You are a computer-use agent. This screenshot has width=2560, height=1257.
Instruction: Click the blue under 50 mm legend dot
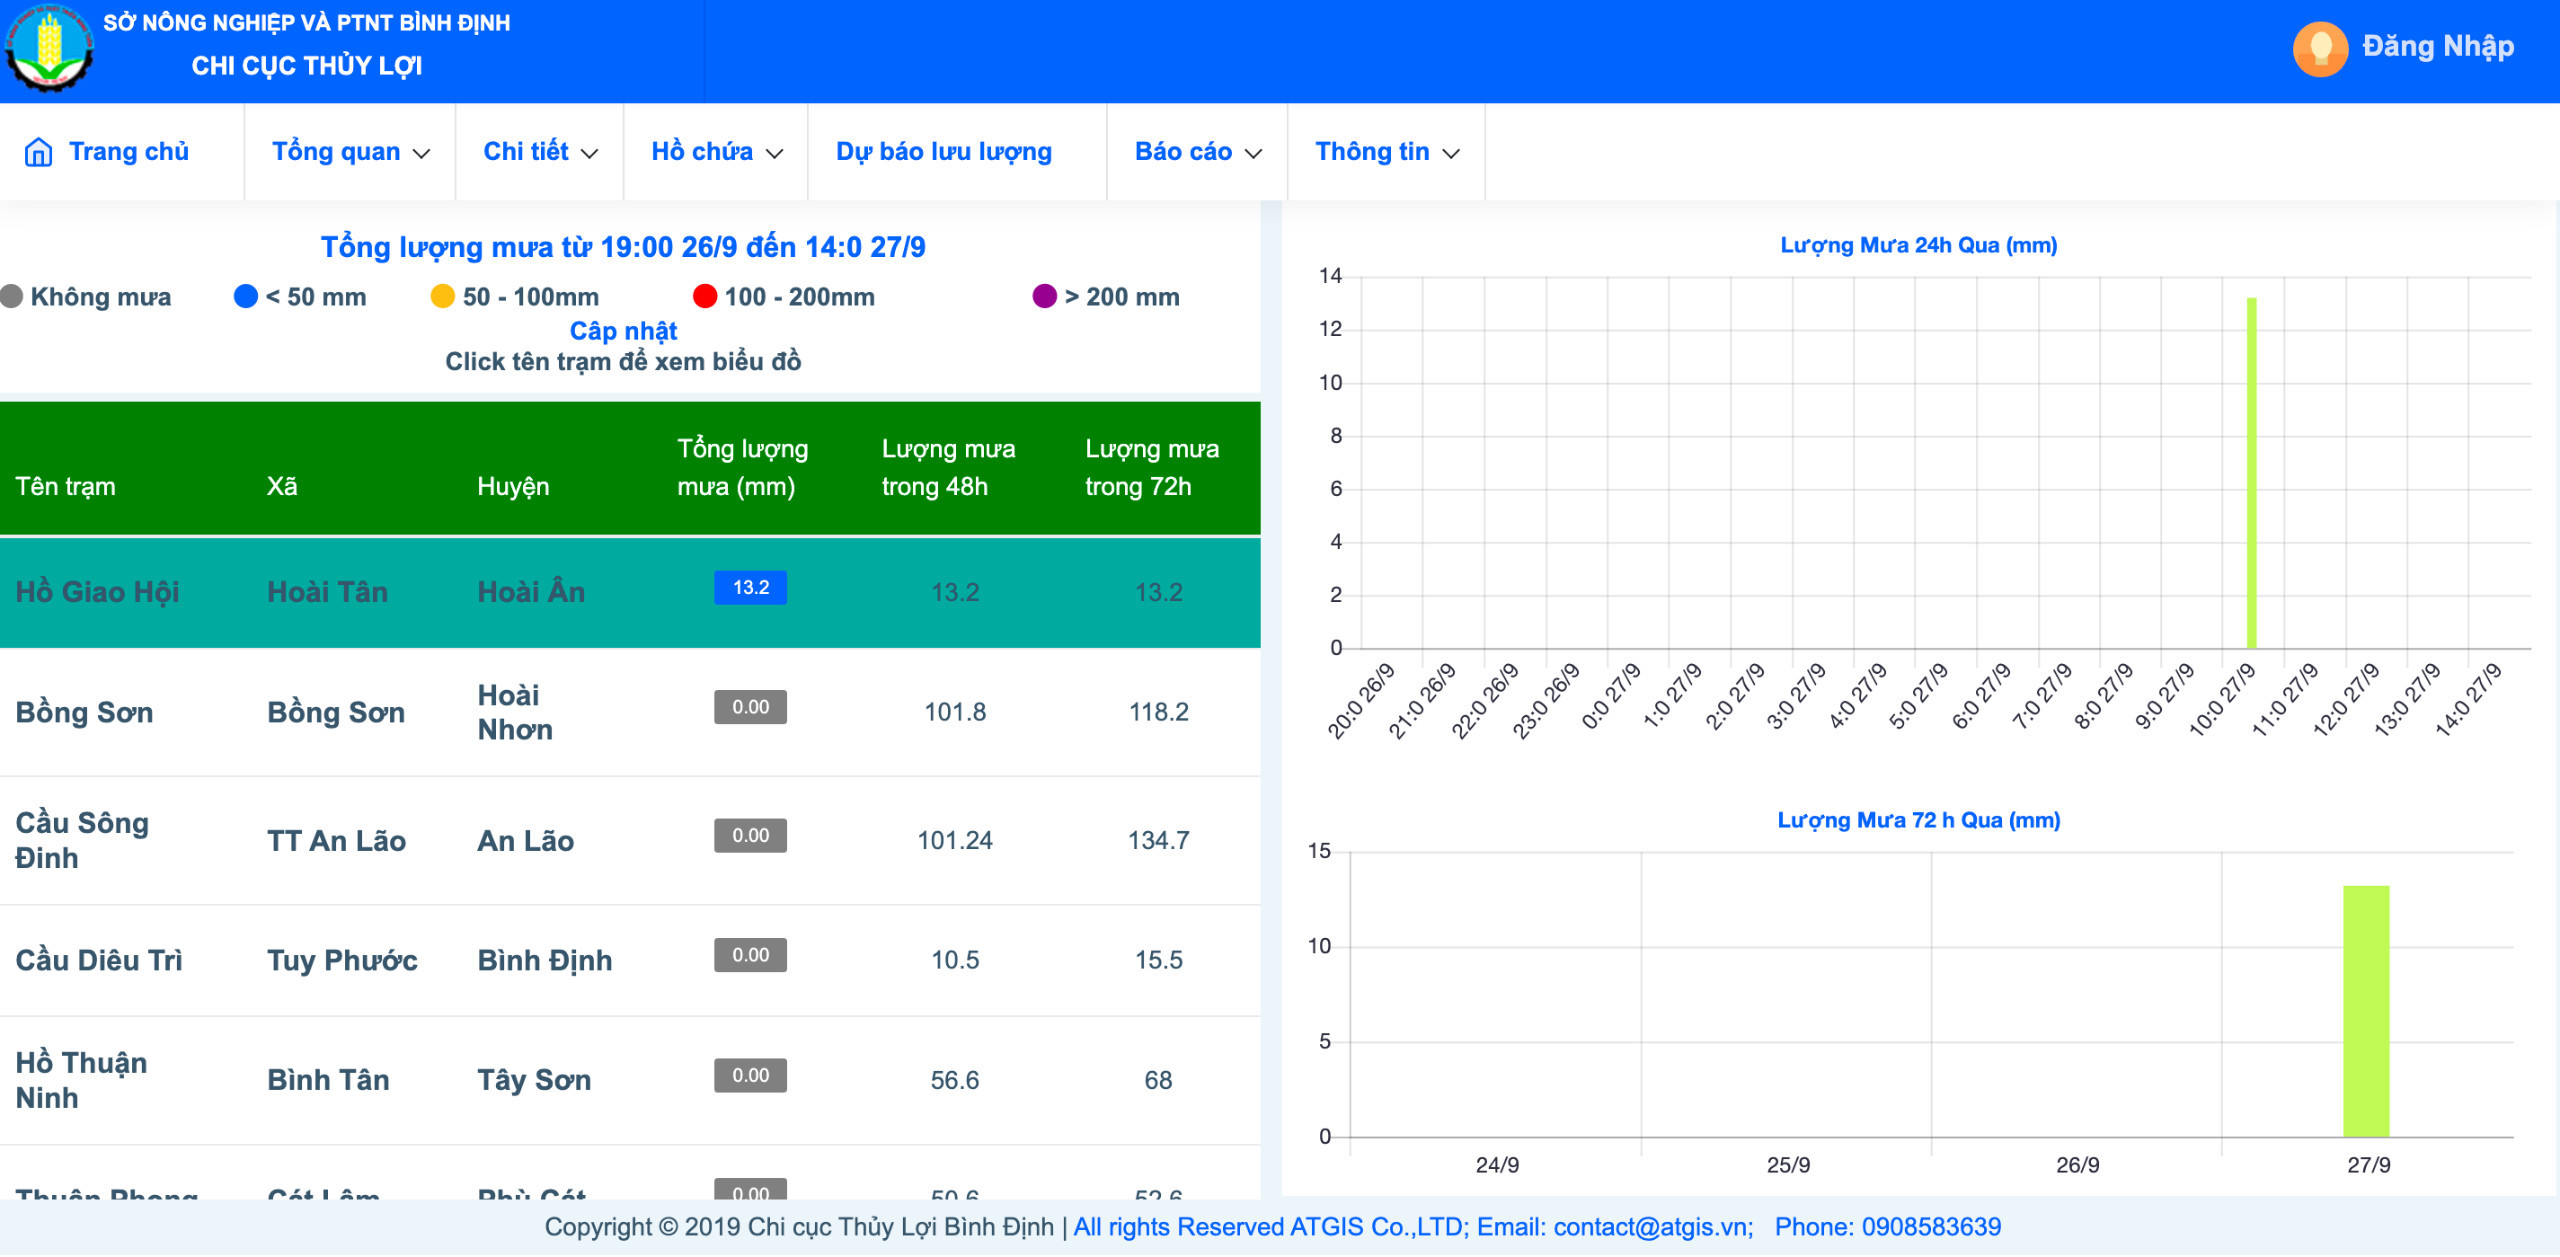tap(245, 297)
